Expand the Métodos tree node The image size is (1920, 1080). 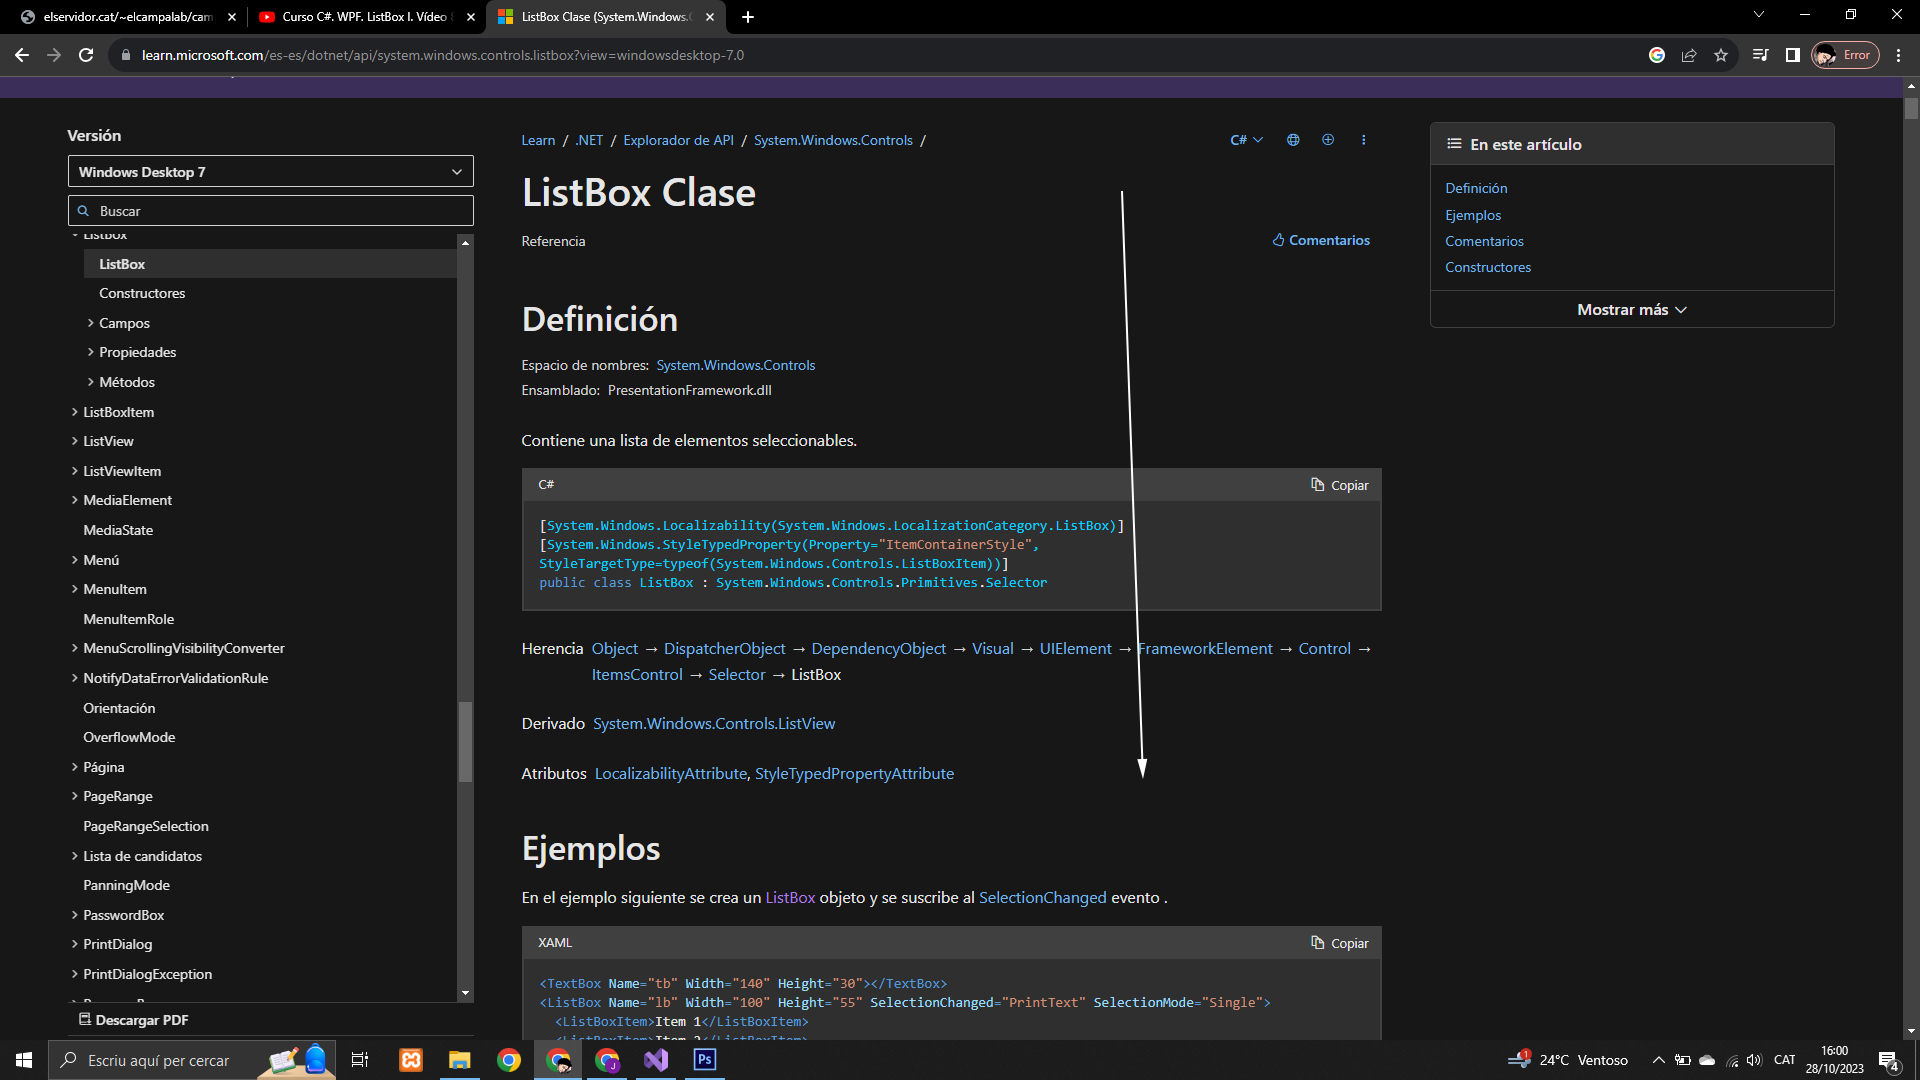tap(91, 382)
